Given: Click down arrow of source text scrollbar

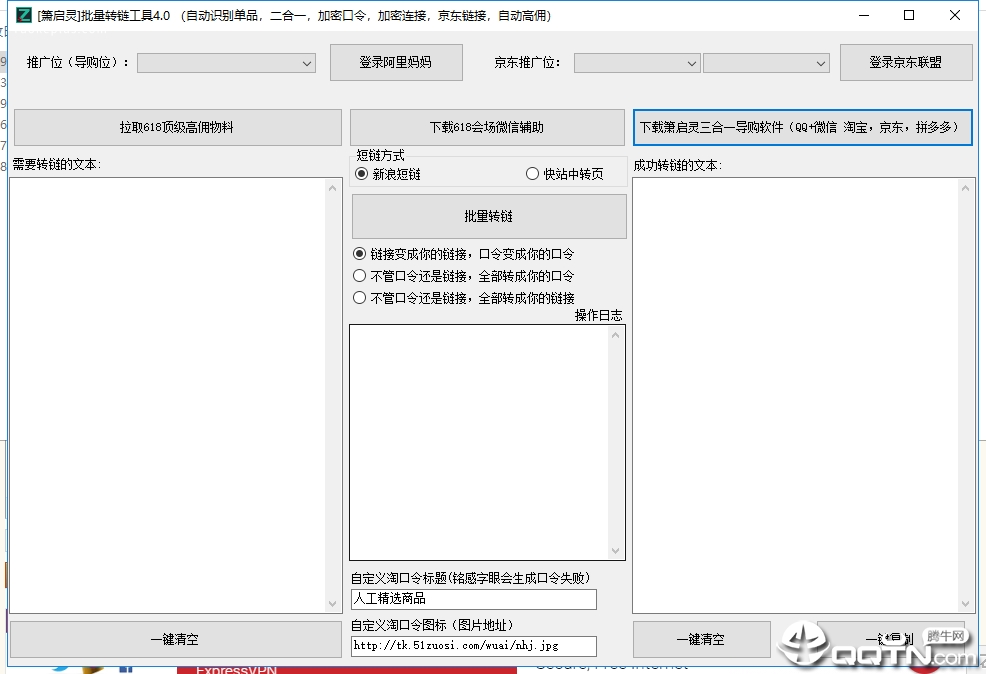Looking at the screenshot, I should pyautogui.click(x=333, y=604).
